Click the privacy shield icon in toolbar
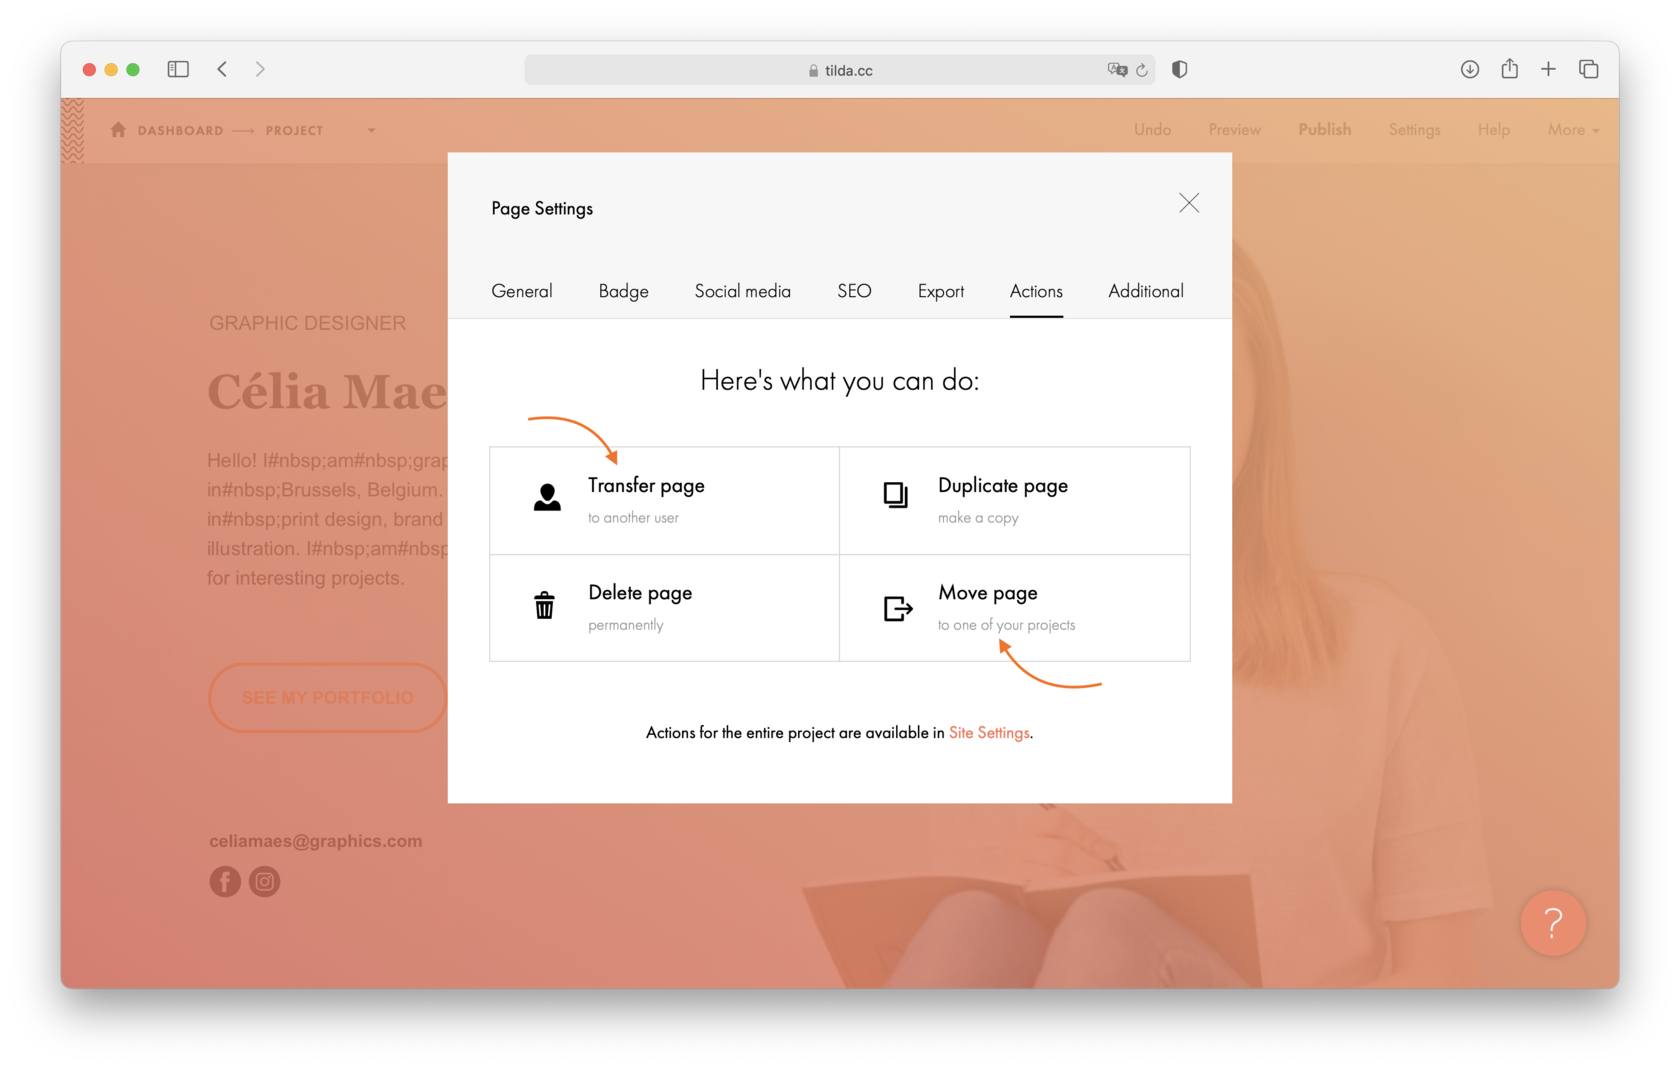The image size is (1680, 1069). click(1179, 69)
